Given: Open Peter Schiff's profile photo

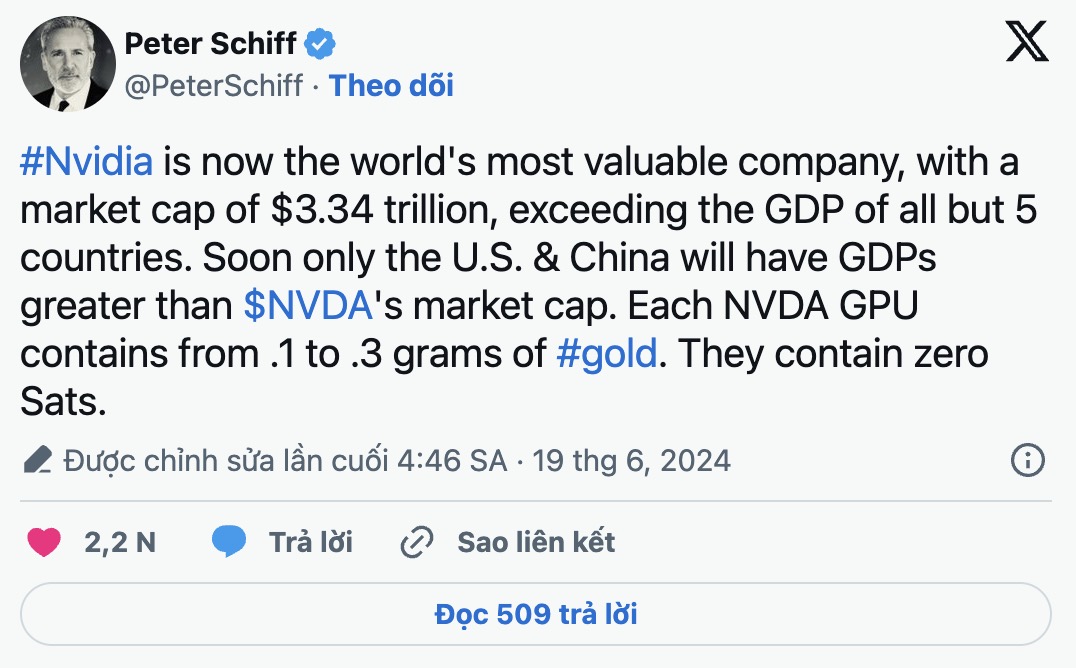Looking at the screenshot, I should (68, 64).
